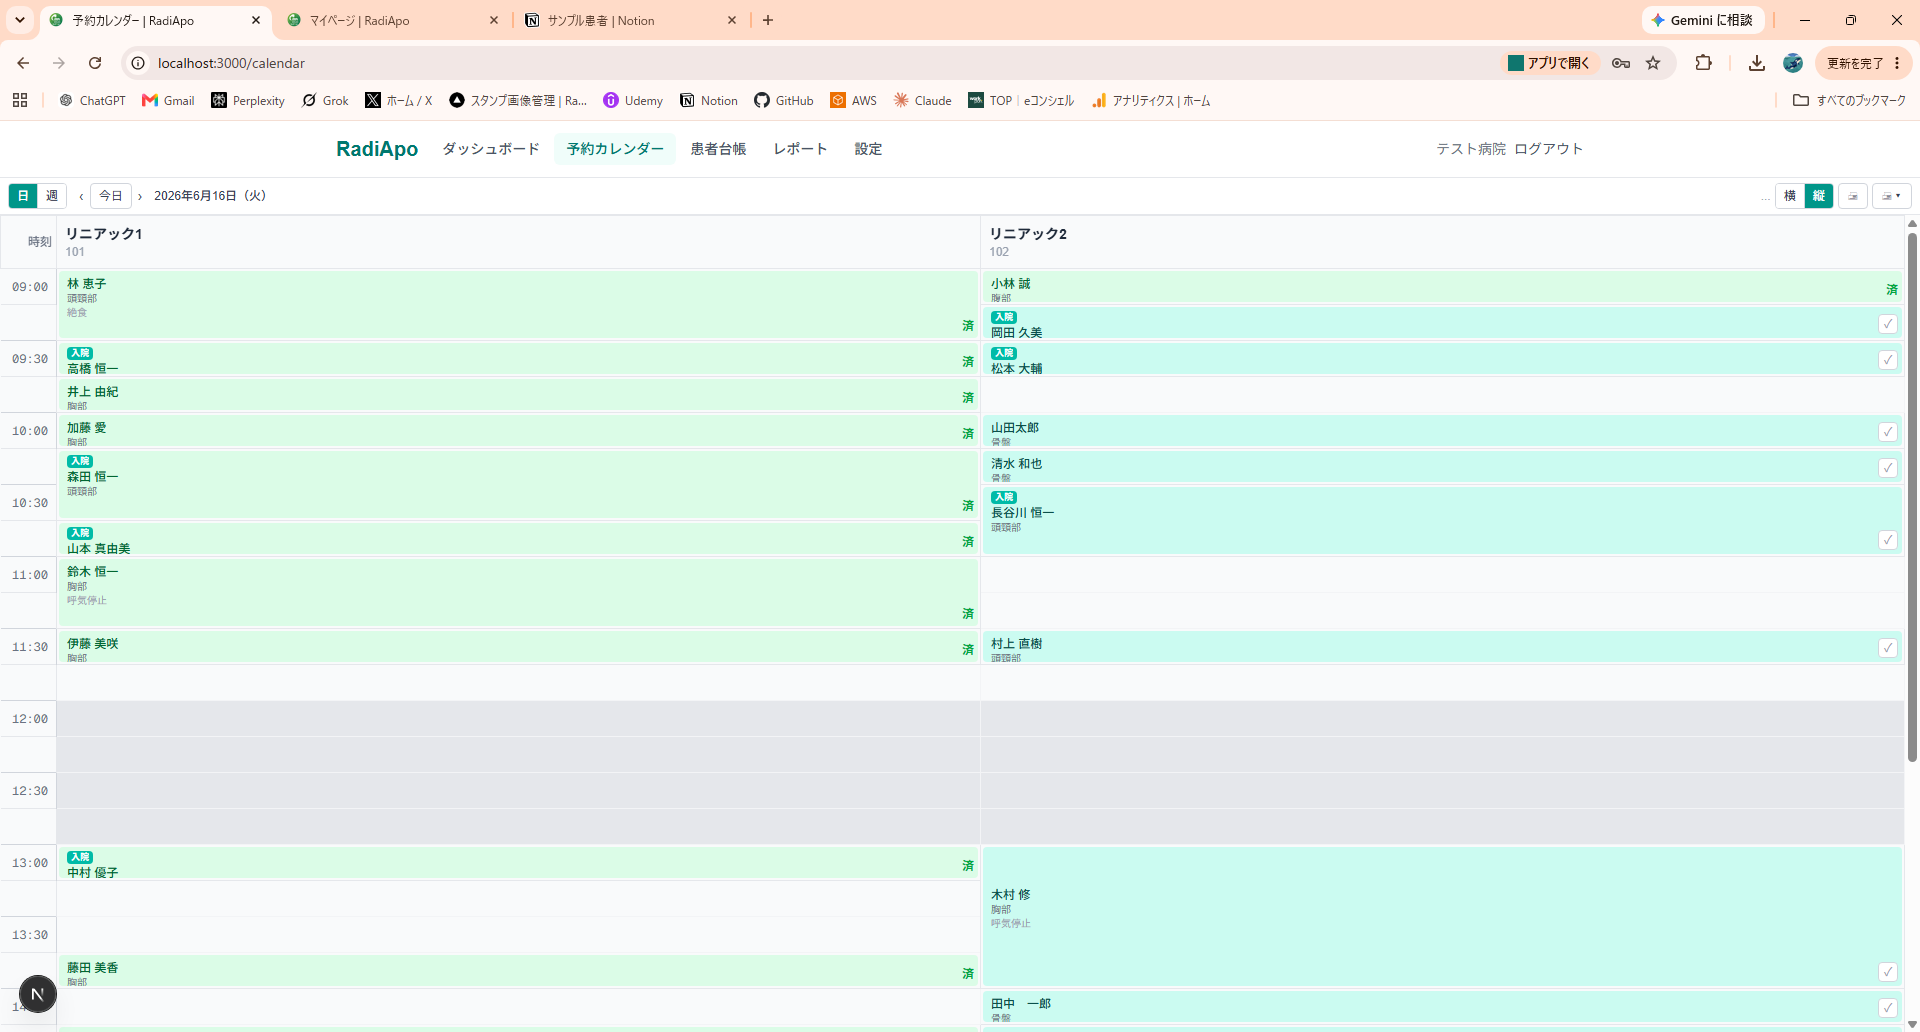Switch to vertical (縦) layout
This screenshot has width=1920, height=1032.
(1819, 196)
